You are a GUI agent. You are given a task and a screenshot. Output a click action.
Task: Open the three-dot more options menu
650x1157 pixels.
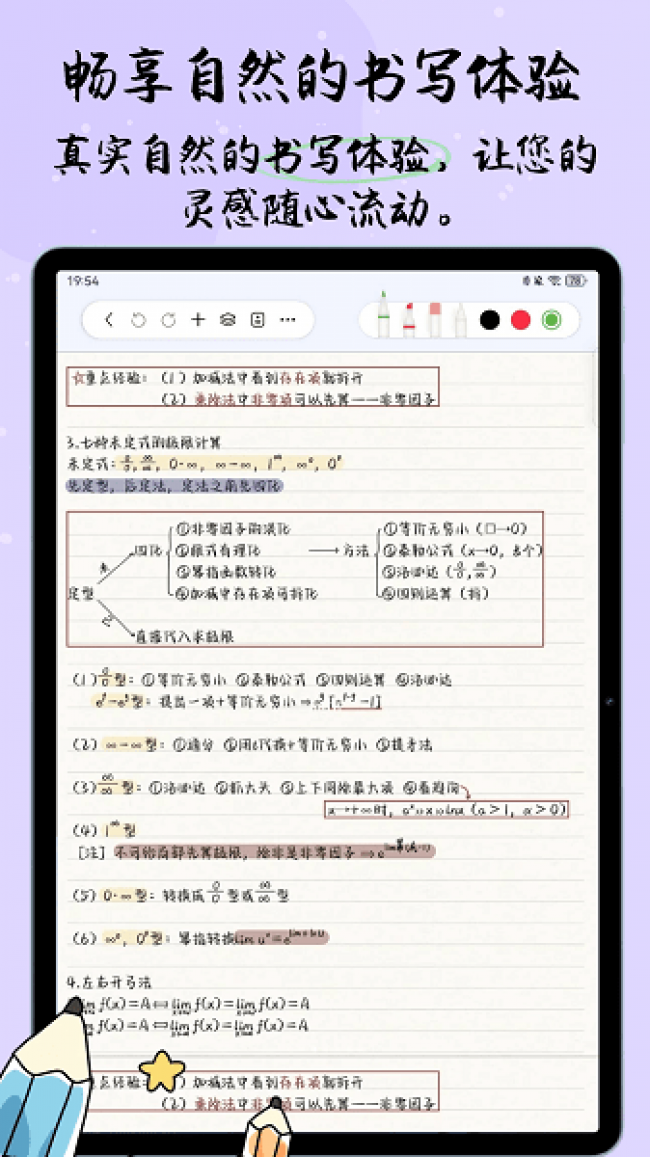[288, 320]
